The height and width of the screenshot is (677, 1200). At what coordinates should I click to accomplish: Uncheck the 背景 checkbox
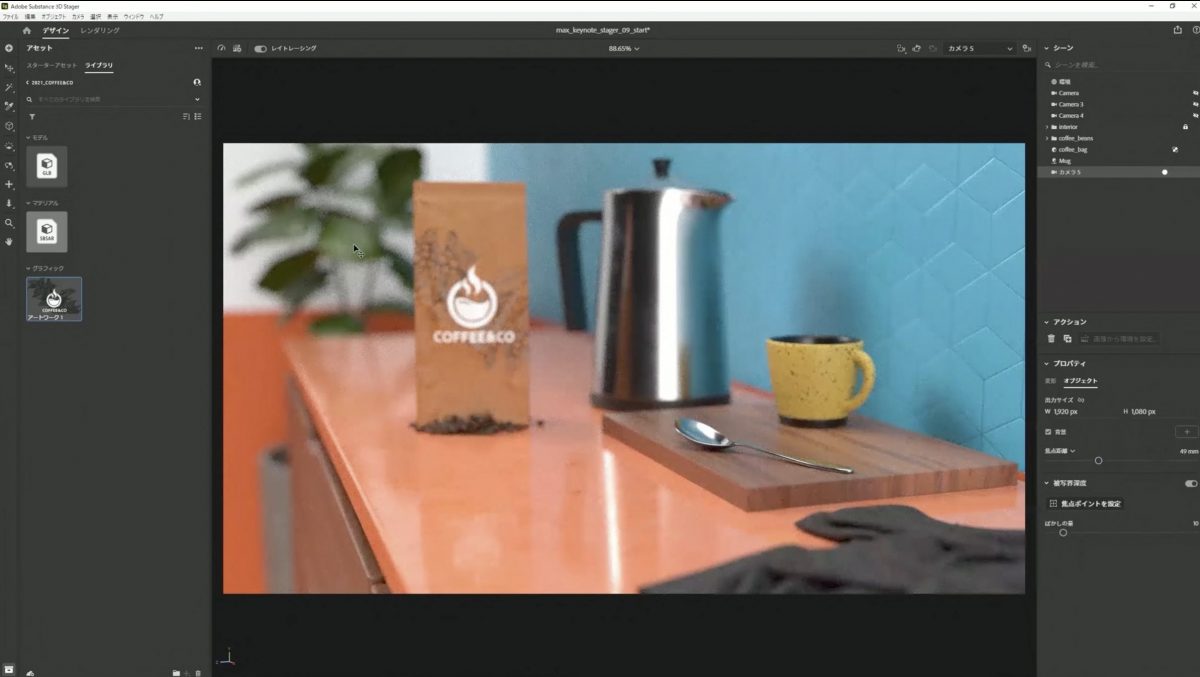point(1048,432)
